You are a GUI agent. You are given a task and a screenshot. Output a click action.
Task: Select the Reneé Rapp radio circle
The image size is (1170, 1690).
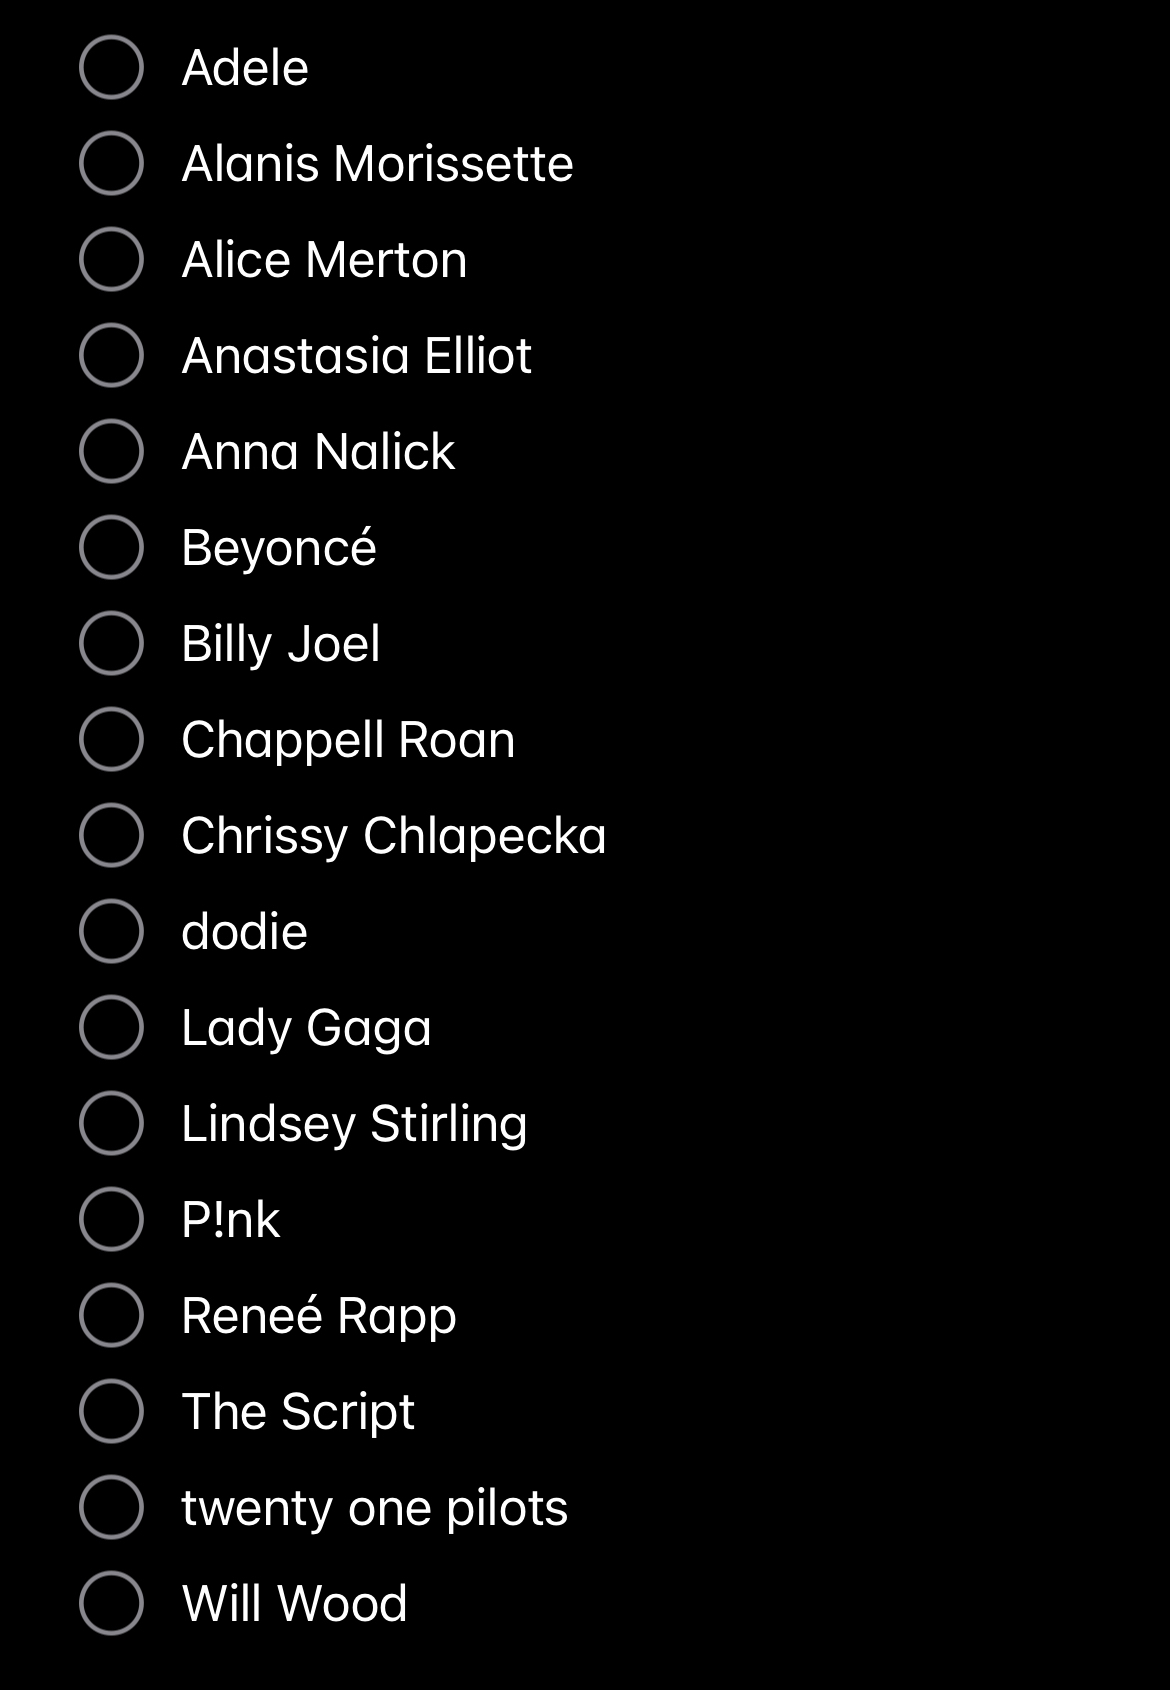tap(111, 1316)
